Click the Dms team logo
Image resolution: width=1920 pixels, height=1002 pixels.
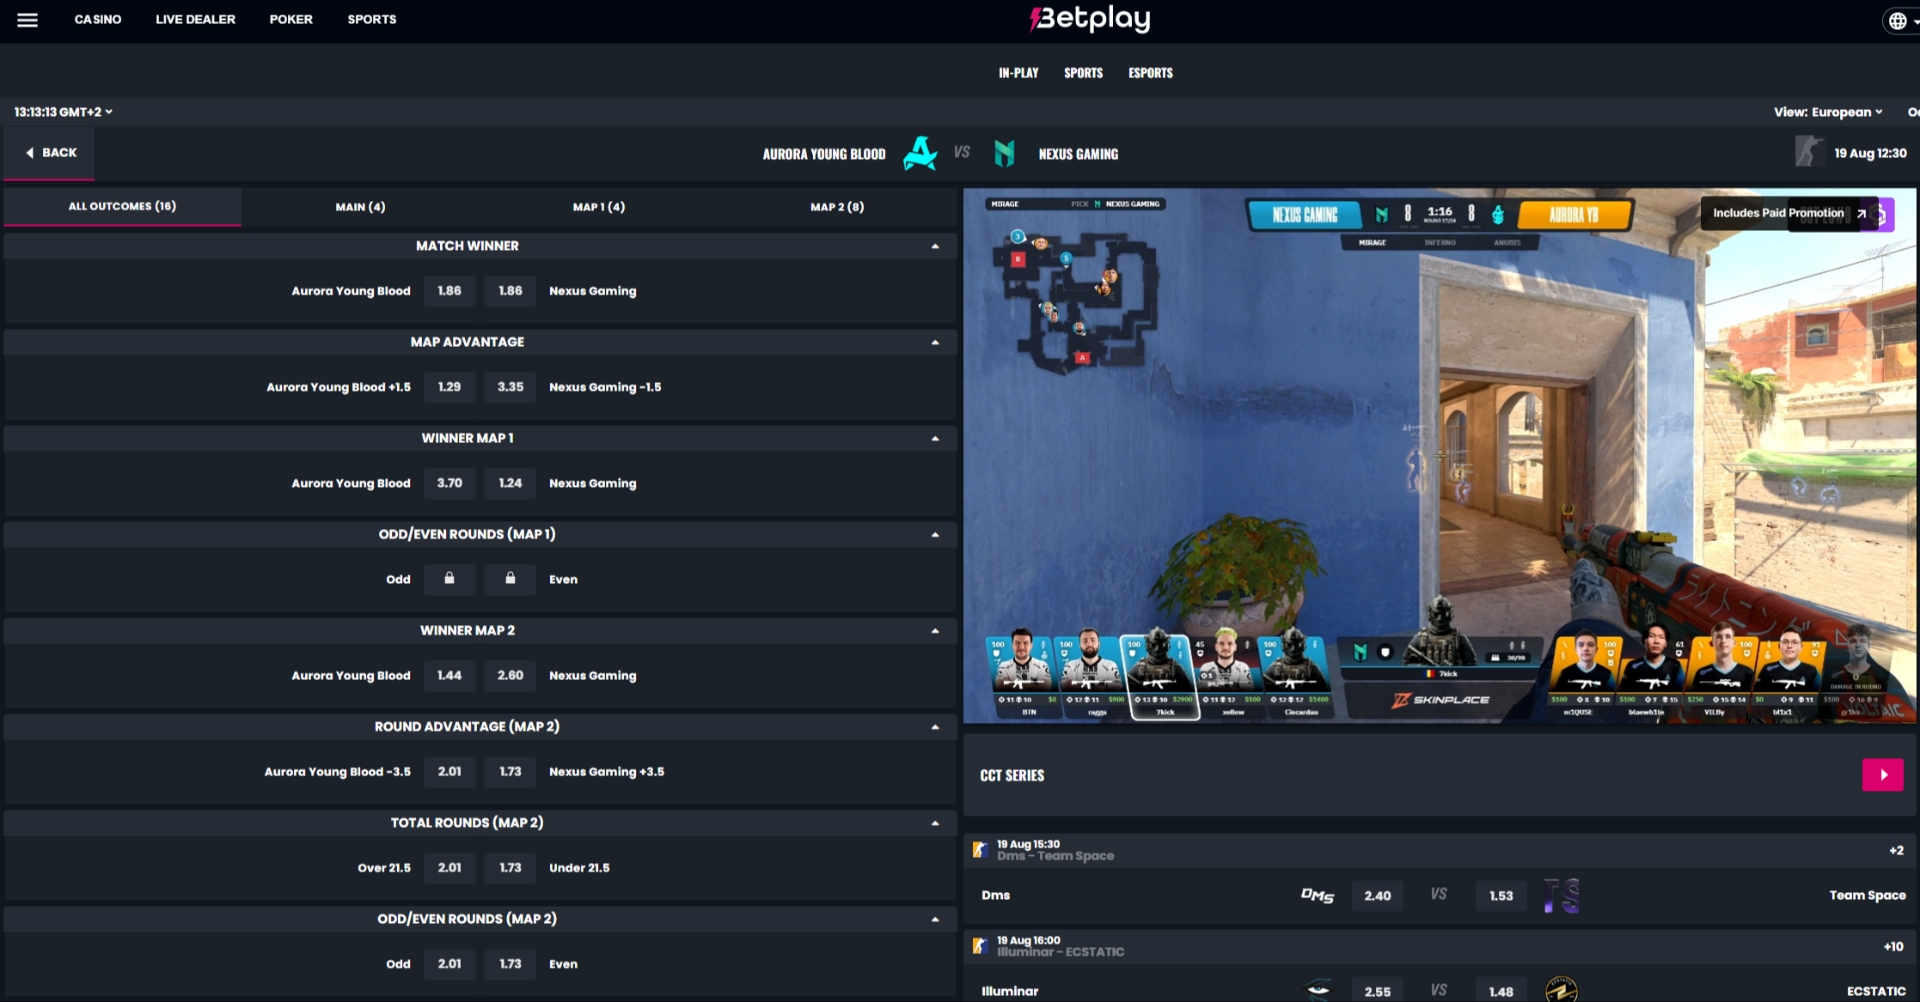tap(1317, 895)
